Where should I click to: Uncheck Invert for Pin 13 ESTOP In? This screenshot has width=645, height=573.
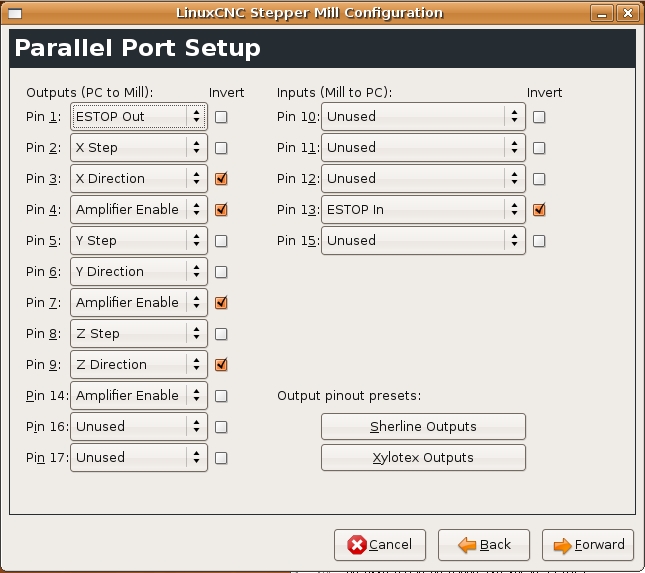(539, 210)
